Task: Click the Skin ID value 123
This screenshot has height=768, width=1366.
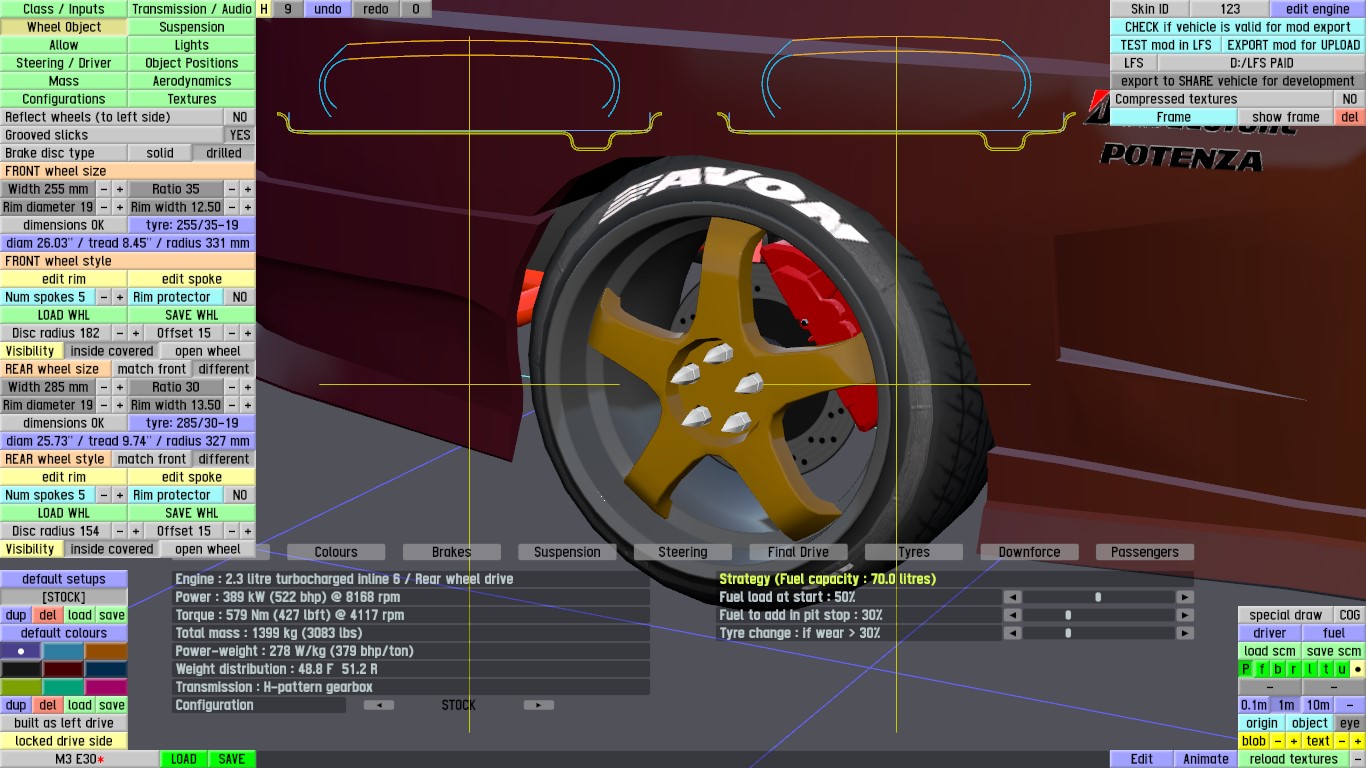Action: pyautogui.click(x=1230, y=9)
